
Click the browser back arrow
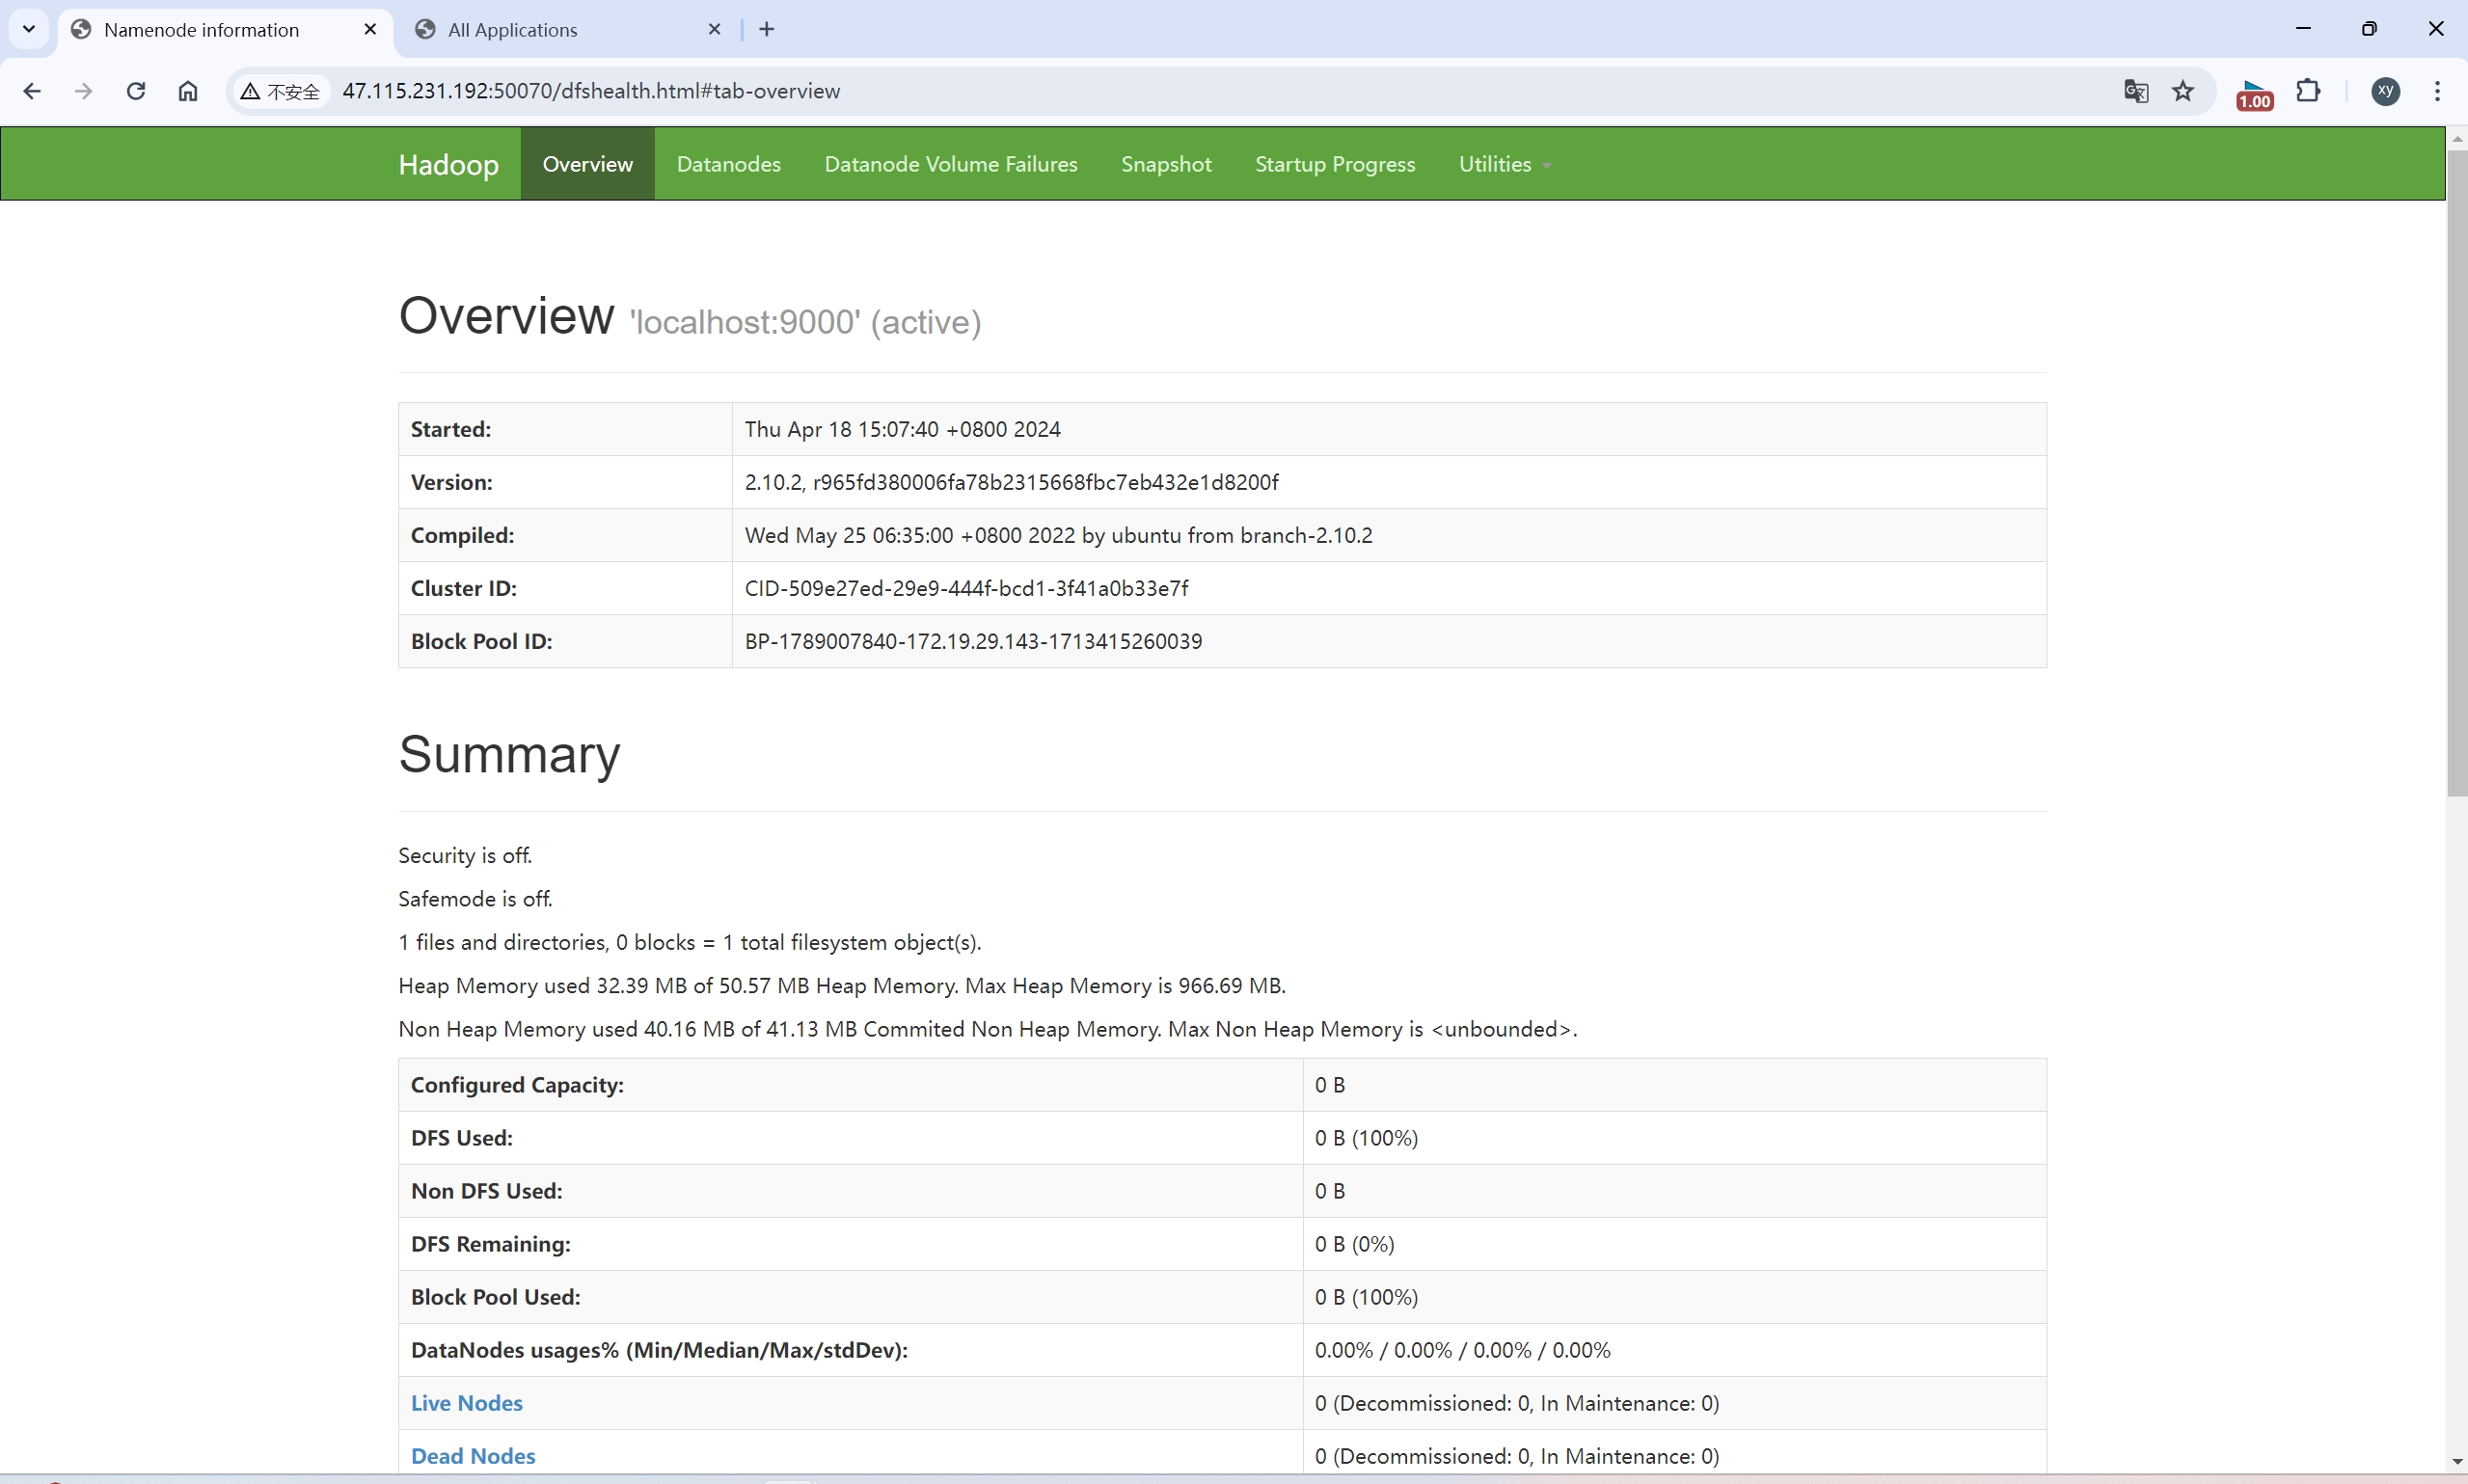pyautogui.click(x=32, y=91)
